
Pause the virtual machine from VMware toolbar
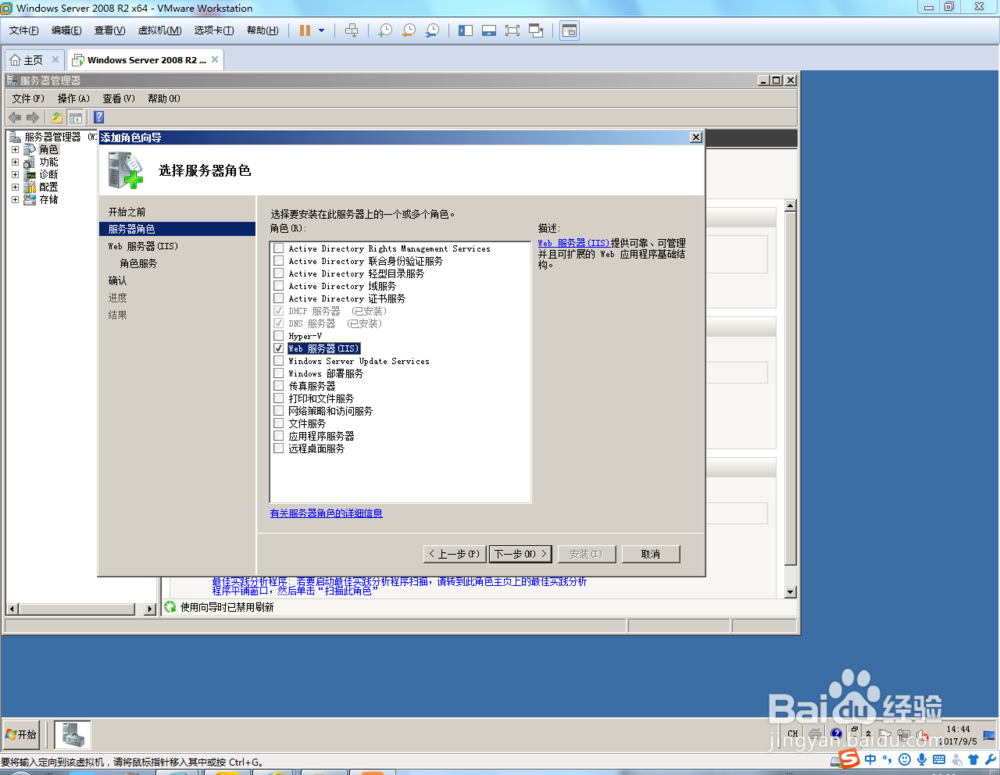pos(305,31)
